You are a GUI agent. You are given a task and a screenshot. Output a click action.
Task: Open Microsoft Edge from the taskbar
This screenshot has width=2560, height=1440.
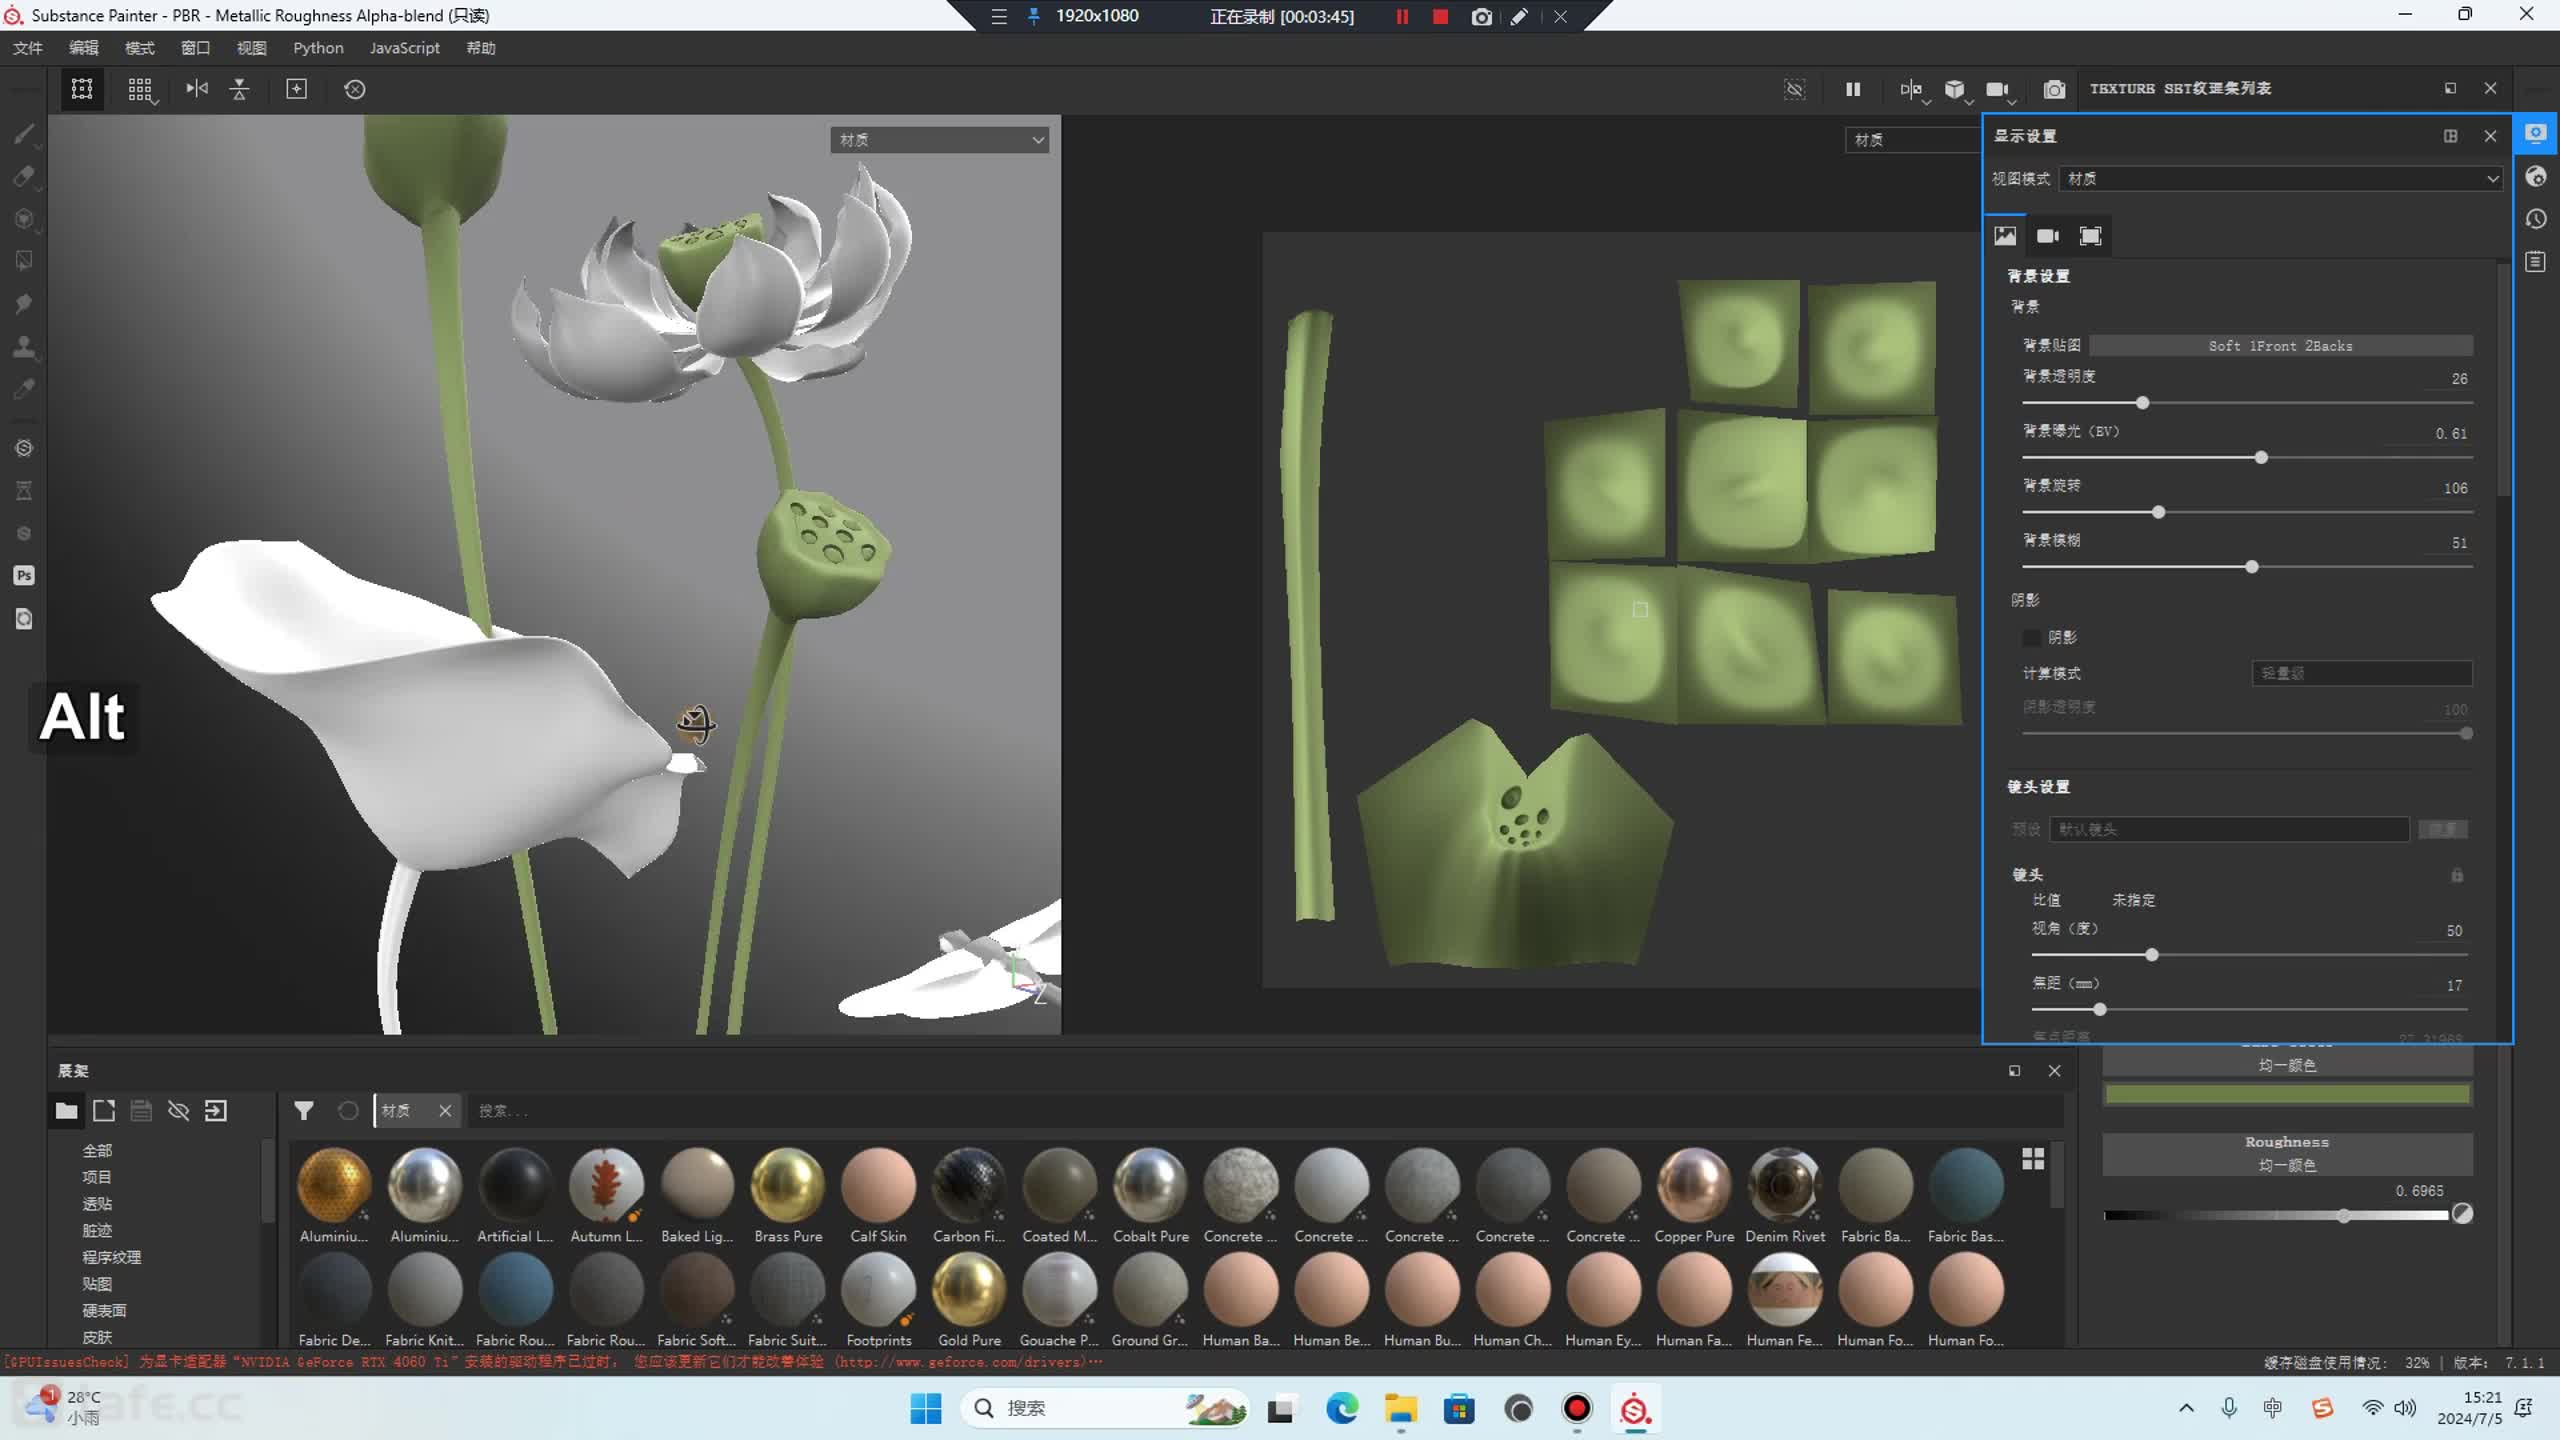[x=1342, y=1409]
